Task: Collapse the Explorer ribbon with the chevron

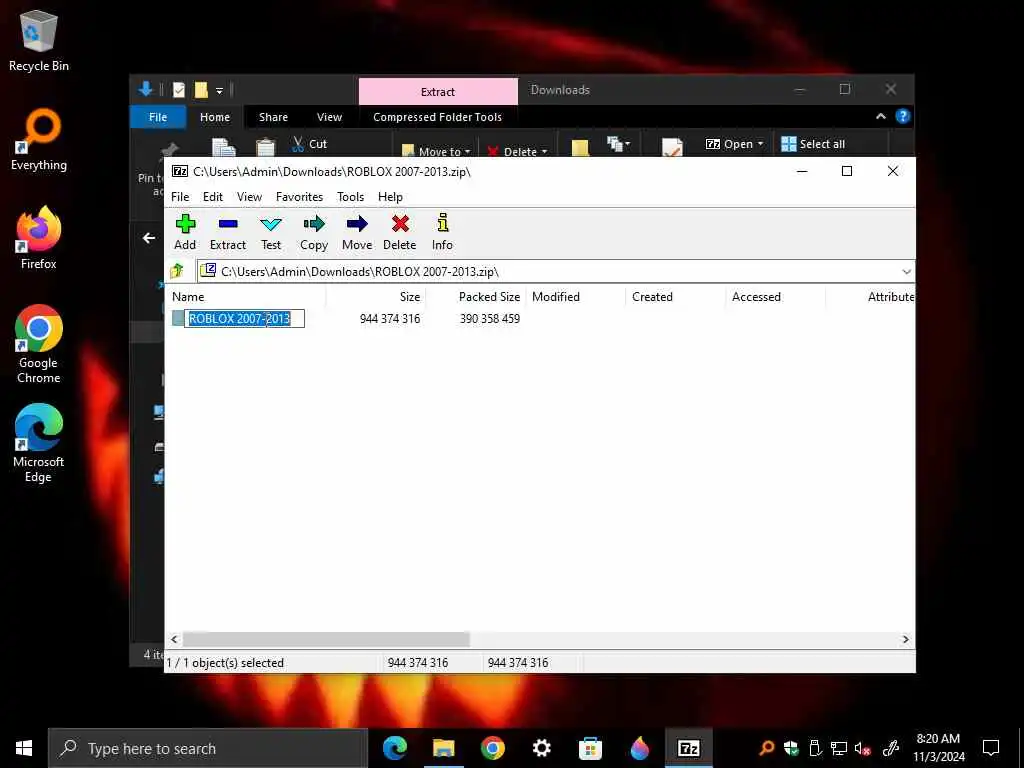Action: [x=880, y=116]
